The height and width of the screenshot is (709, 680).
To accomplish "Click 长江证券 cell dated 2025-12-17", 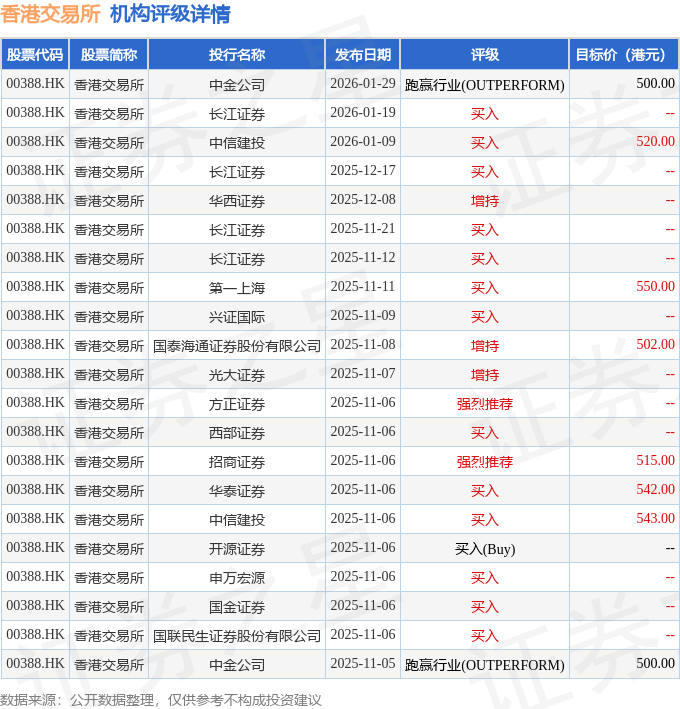I will click(x=236, y=172).
